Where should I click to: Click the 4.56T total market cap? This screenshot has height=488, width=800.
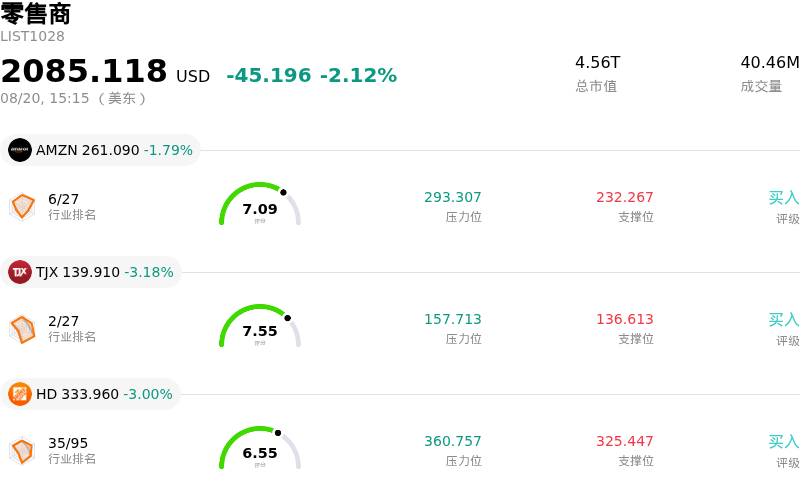[x=597, y=62]
